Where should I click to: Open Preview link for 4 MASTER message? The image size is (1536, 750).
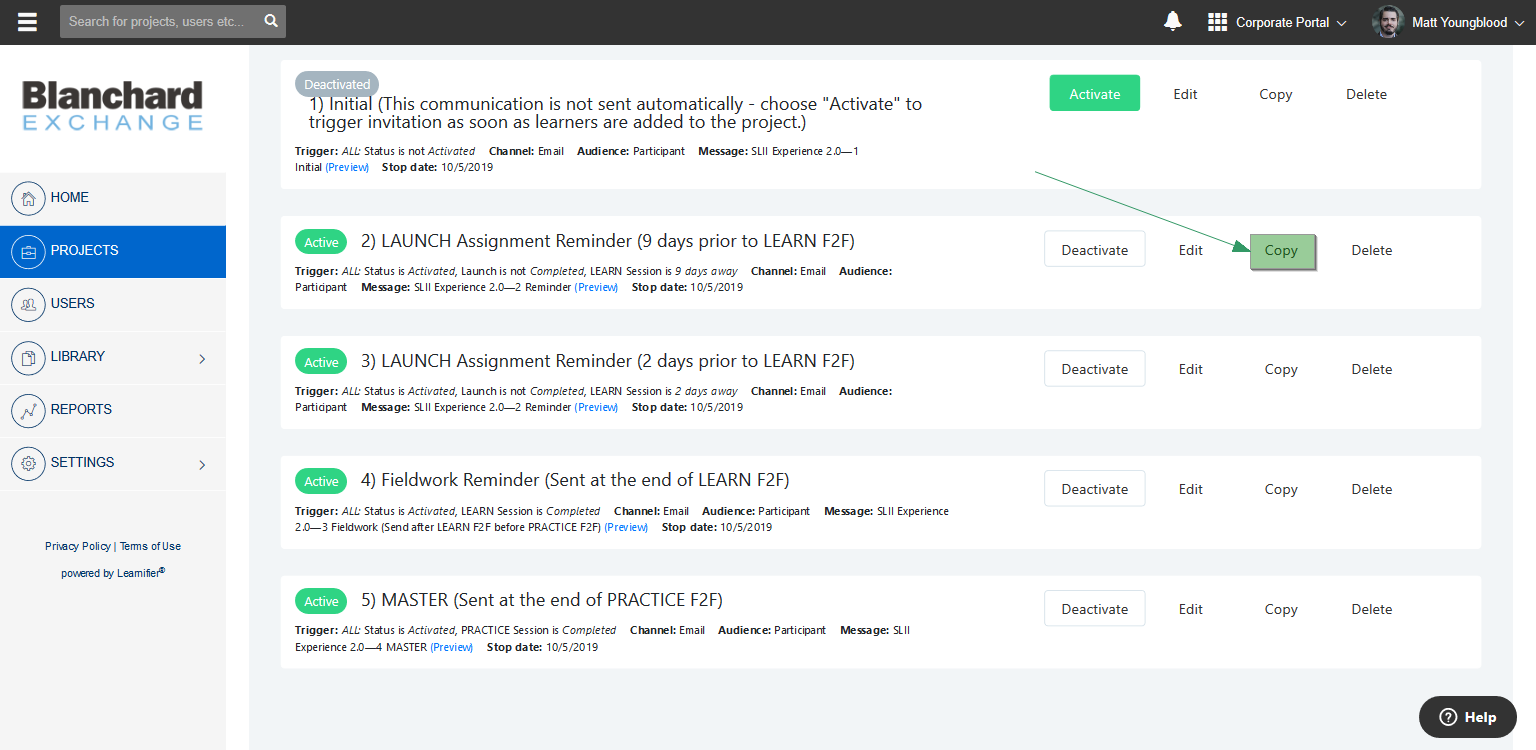[x=452, y=647]
